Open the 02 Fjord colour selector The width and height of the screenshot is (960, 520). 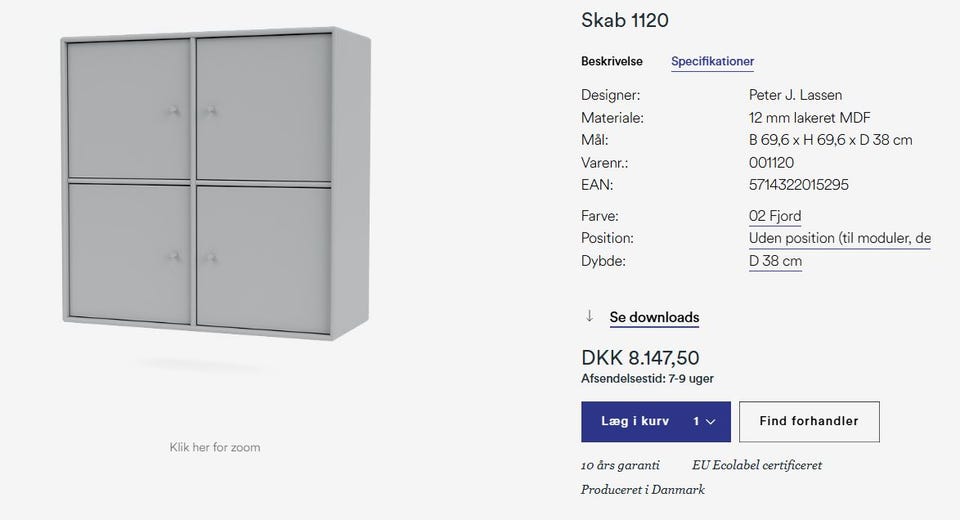point(775,216)
